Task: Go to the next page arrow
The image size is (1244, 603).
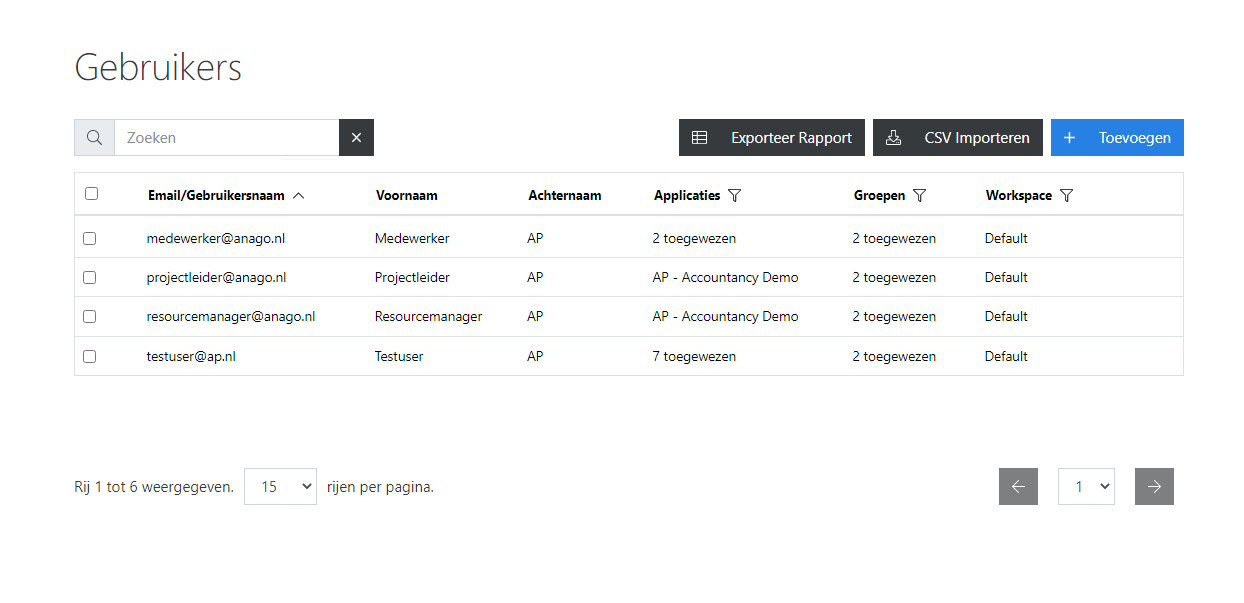Action: point(1154,487)
